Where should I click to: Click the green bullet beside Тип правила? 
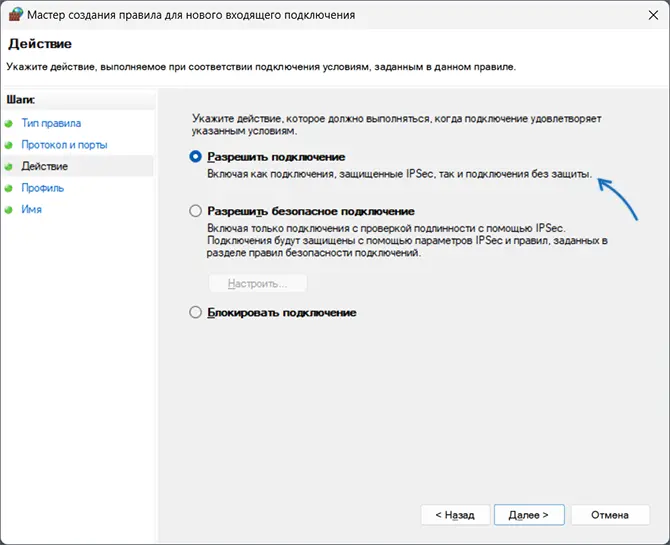[10, 124]
